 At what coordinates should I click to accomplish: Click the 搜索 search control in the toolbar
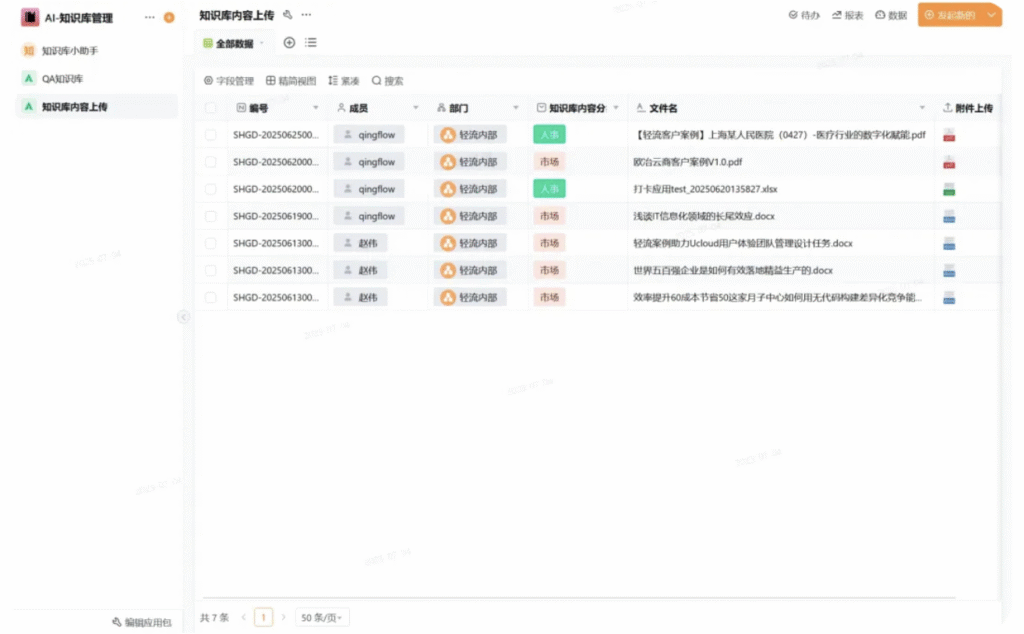tap(388, 81)
